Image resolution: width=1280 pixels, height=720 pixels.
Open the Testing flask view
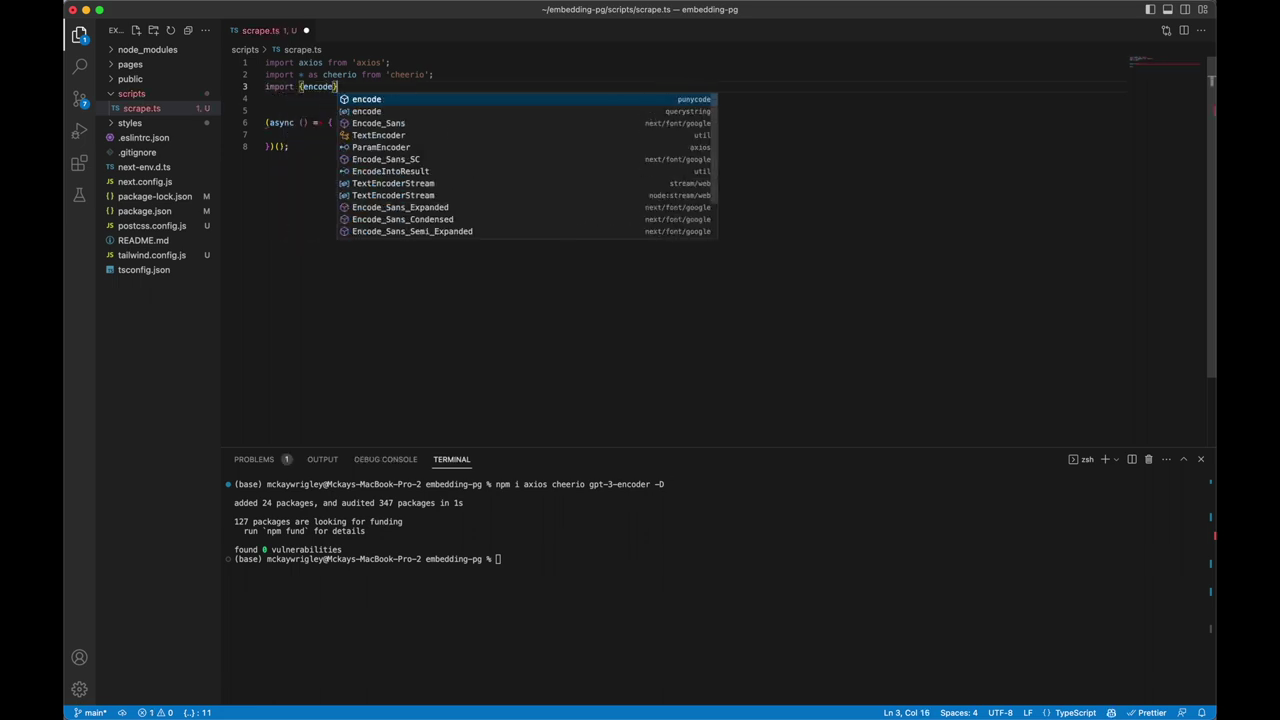click(80, 195)
